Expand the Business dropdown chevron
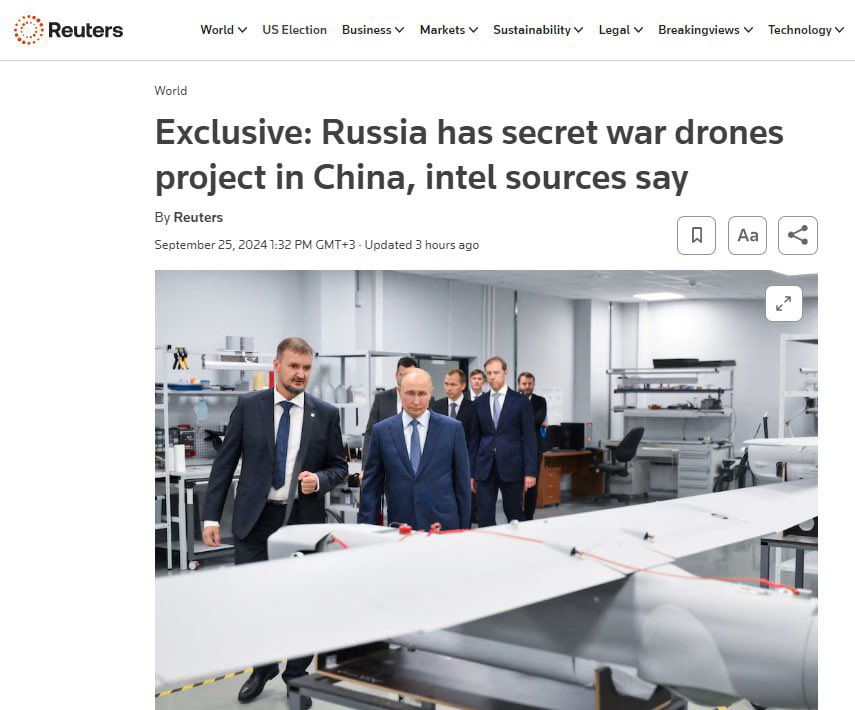The width and height of the screenshot is (855, 710). point(400,30)
